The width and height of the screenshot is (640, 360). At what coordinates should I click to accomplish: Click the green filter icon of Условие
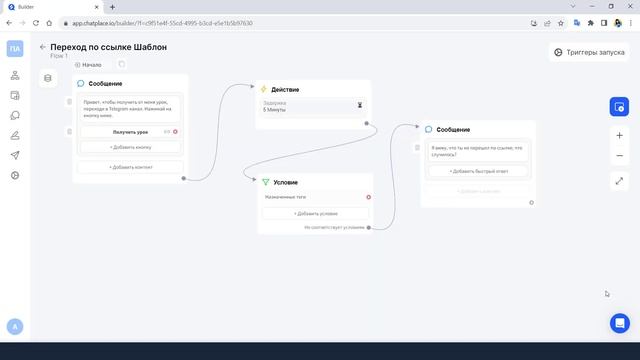pyautogui.click(x=266, y=182)
